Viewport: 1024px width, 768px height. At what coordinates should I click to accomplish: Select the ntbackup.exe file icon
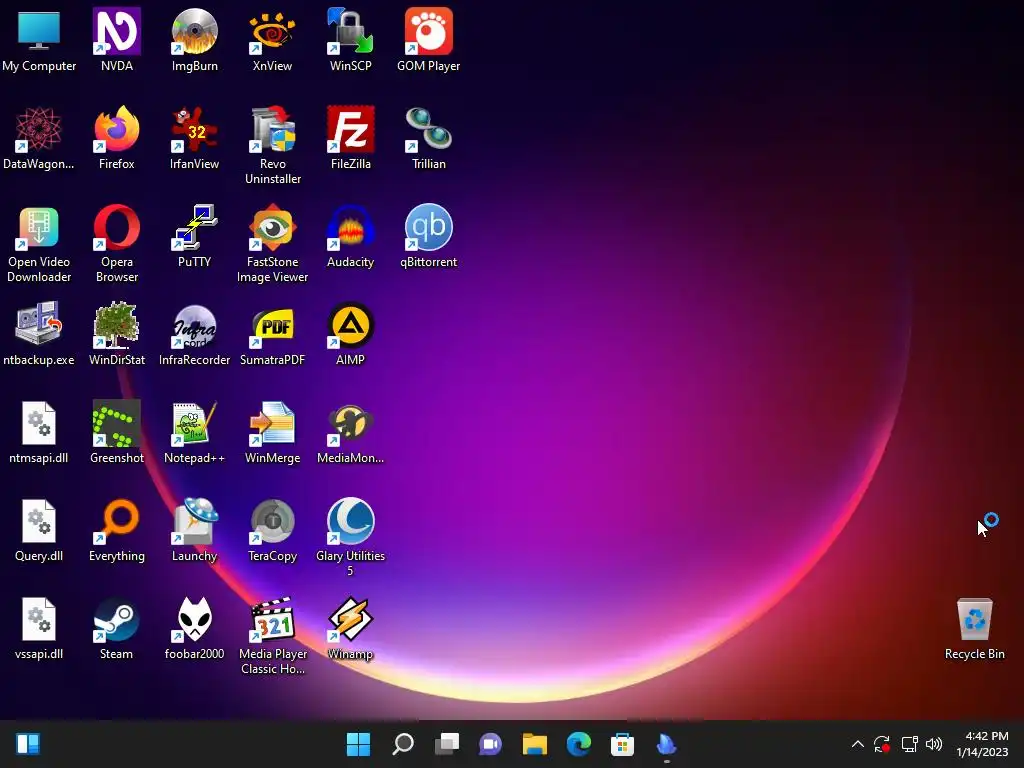click(39, 325)
